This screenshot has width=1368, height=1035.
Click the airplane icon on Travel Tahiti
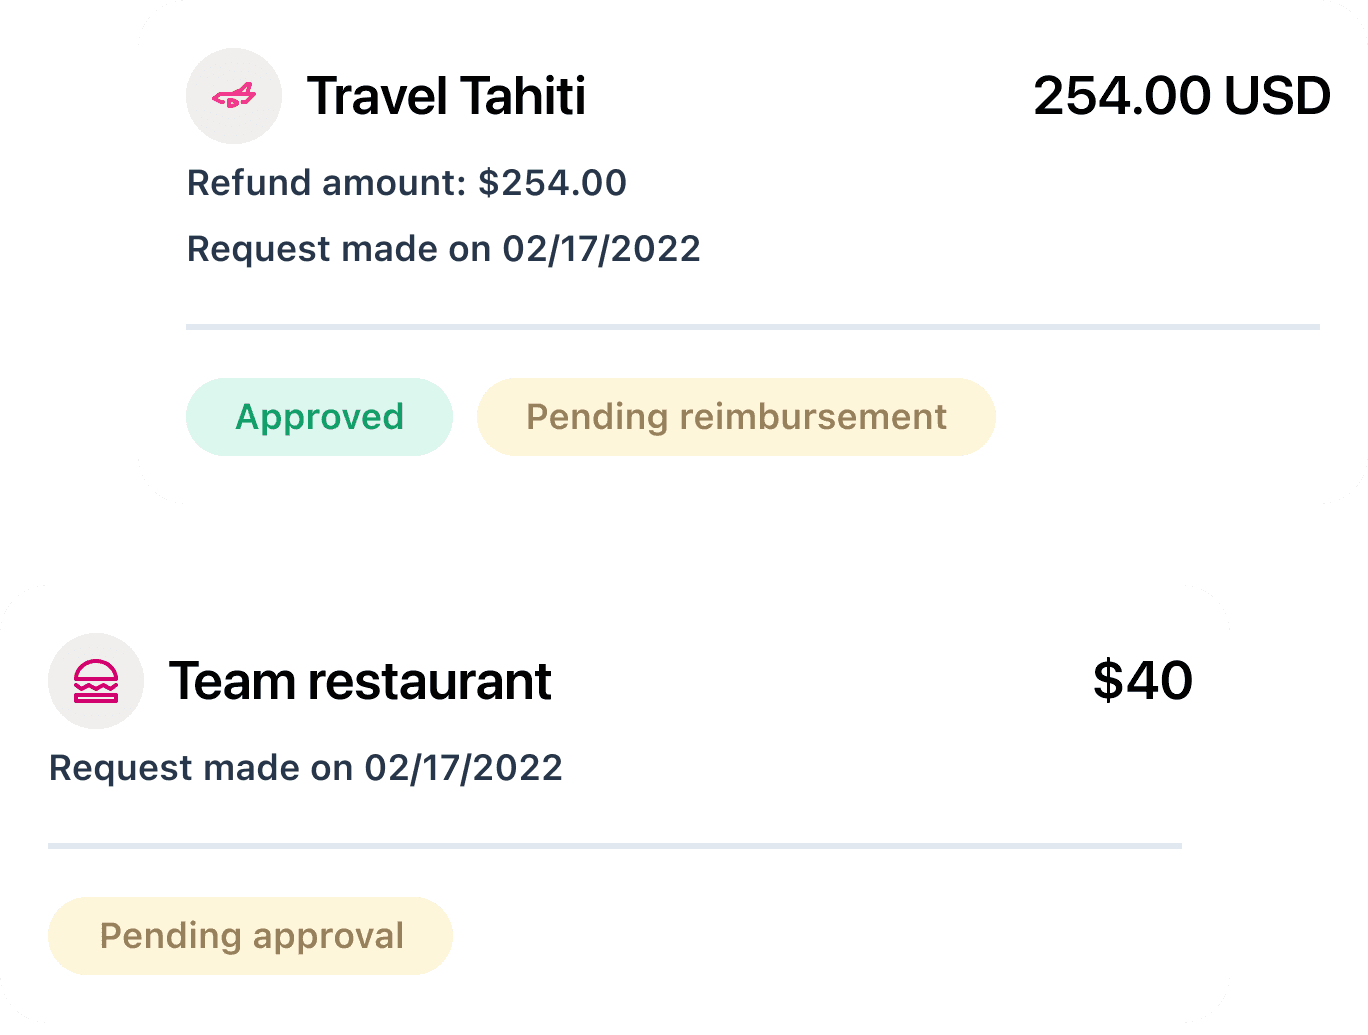point(234,96)
